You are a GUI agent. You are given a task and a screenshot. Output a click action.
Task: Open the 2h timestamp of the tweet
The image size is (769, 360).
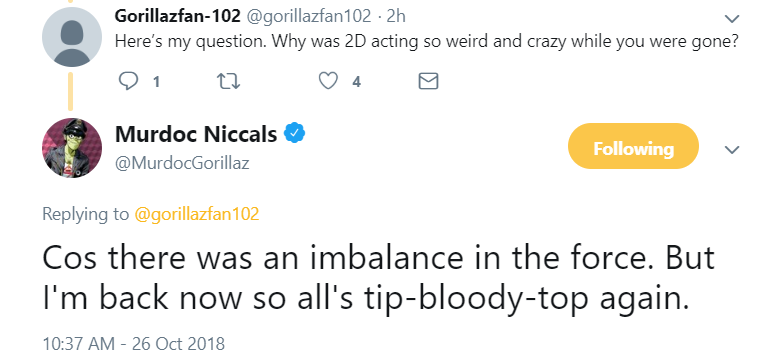point(396,16)
